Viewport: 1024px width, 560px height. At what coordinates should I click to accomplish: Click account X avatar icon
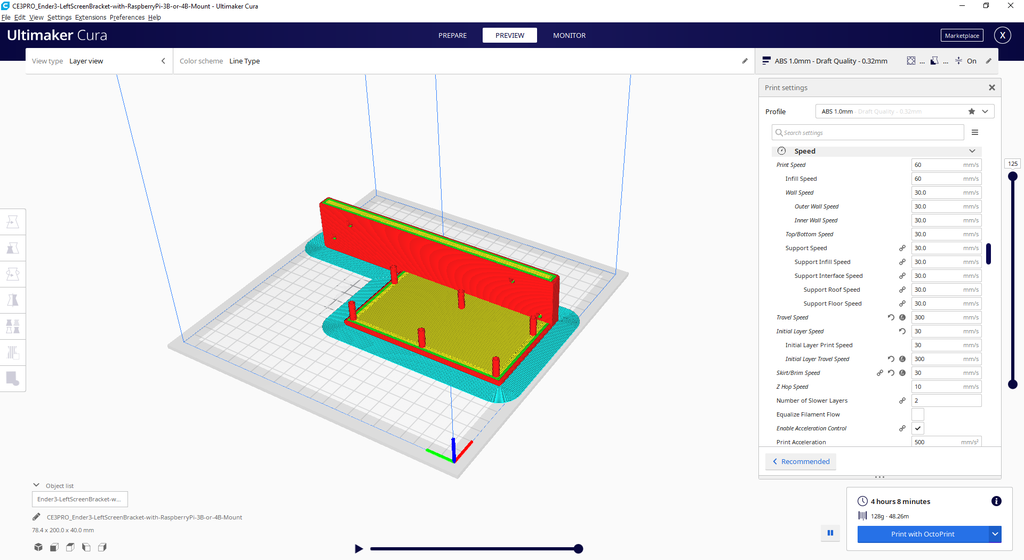(x=1002, y=35)
